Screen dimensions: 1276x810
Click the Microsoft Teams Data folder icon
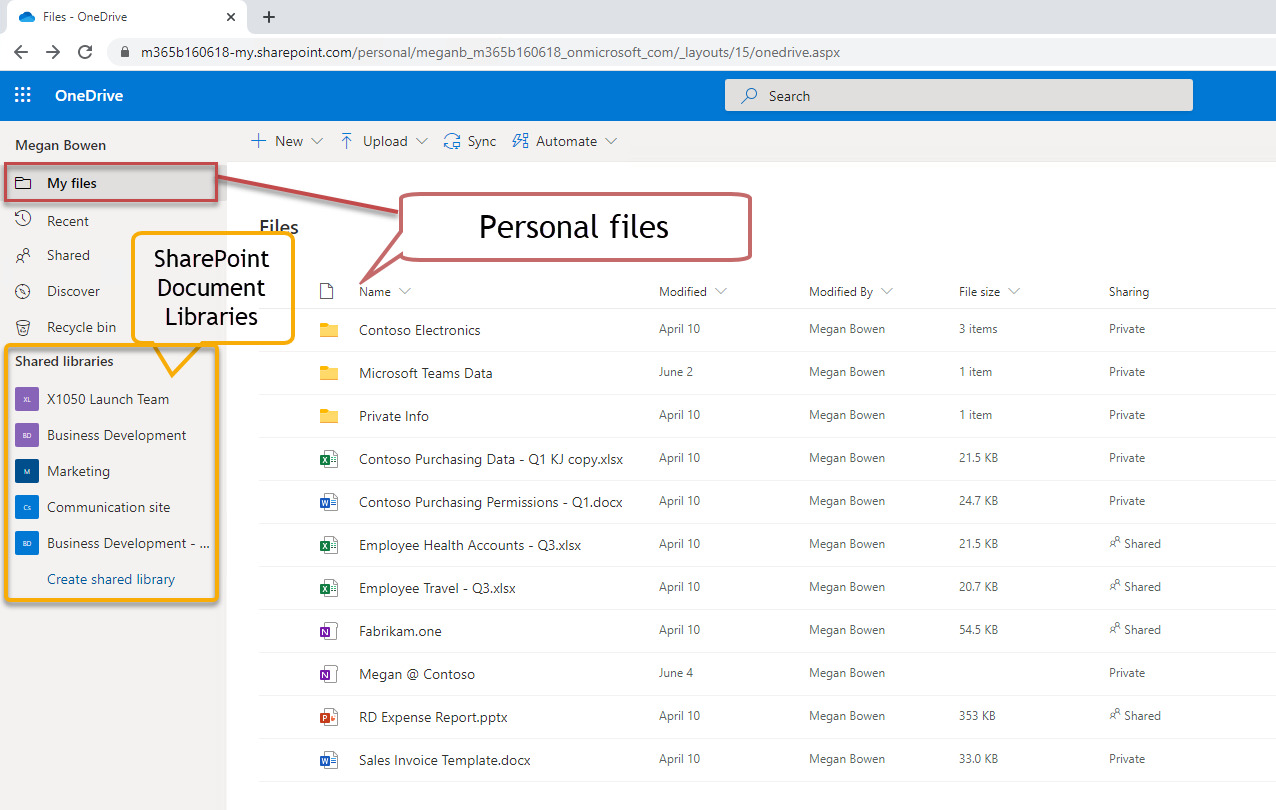329,373
